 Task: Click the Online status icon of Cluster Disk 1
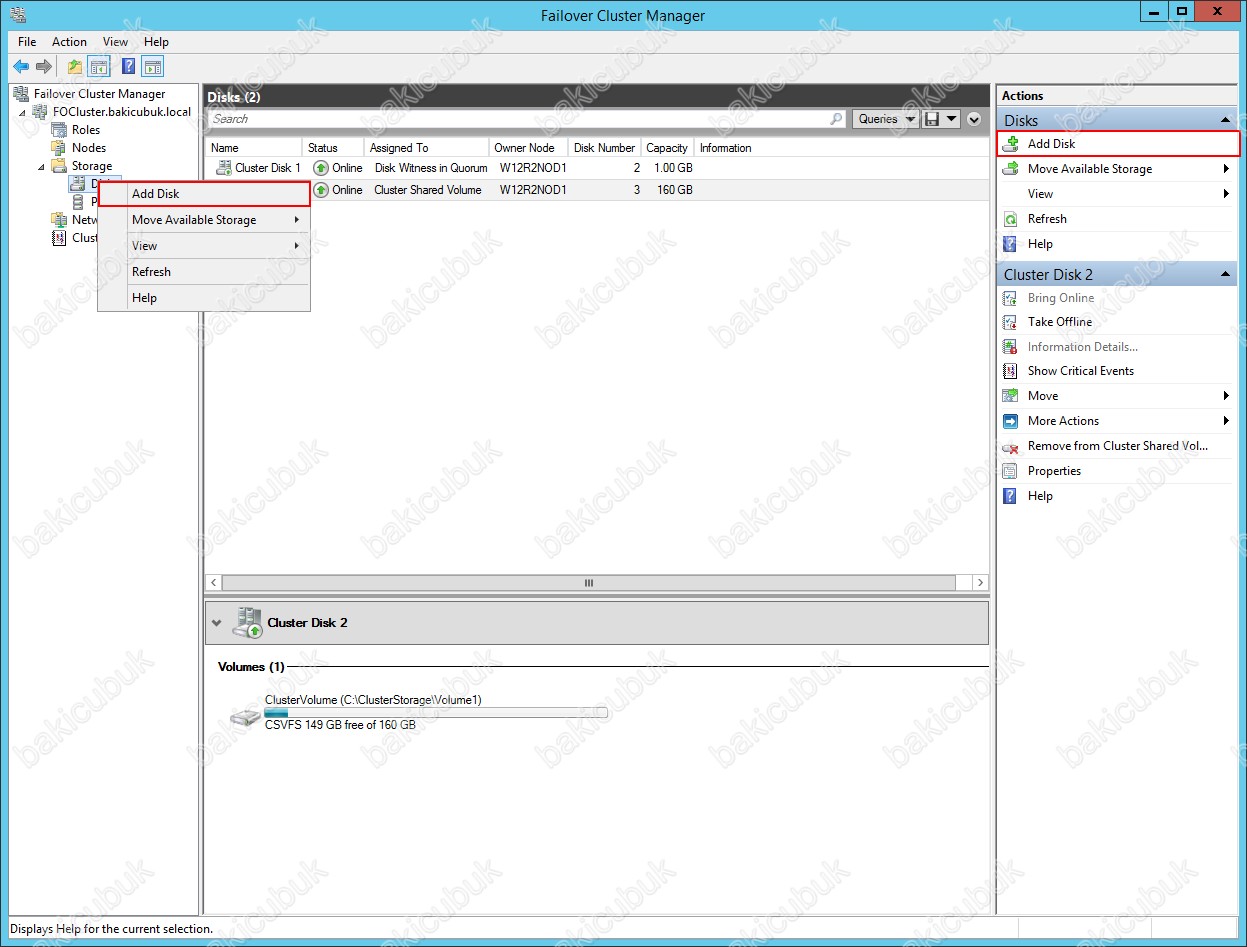[321, 168]
